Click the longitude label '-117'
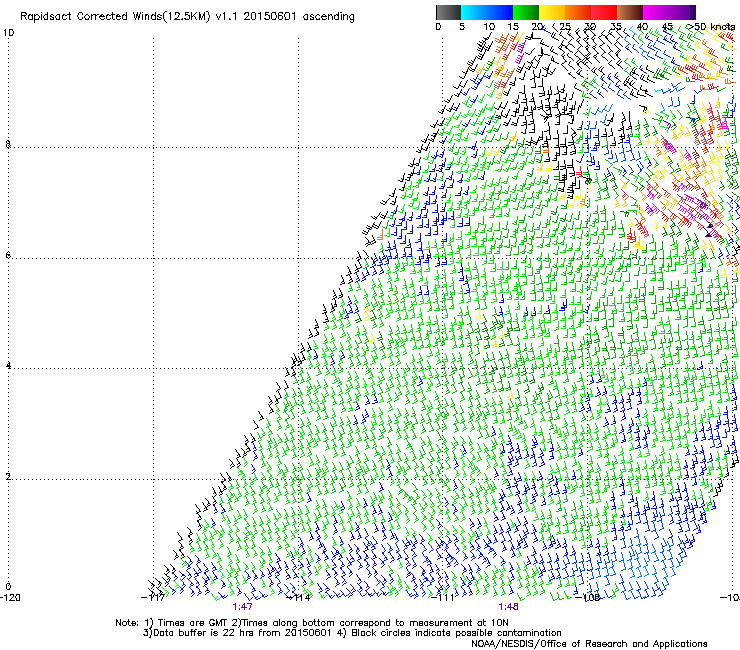 pyautogui.click(x=153, y=598)
